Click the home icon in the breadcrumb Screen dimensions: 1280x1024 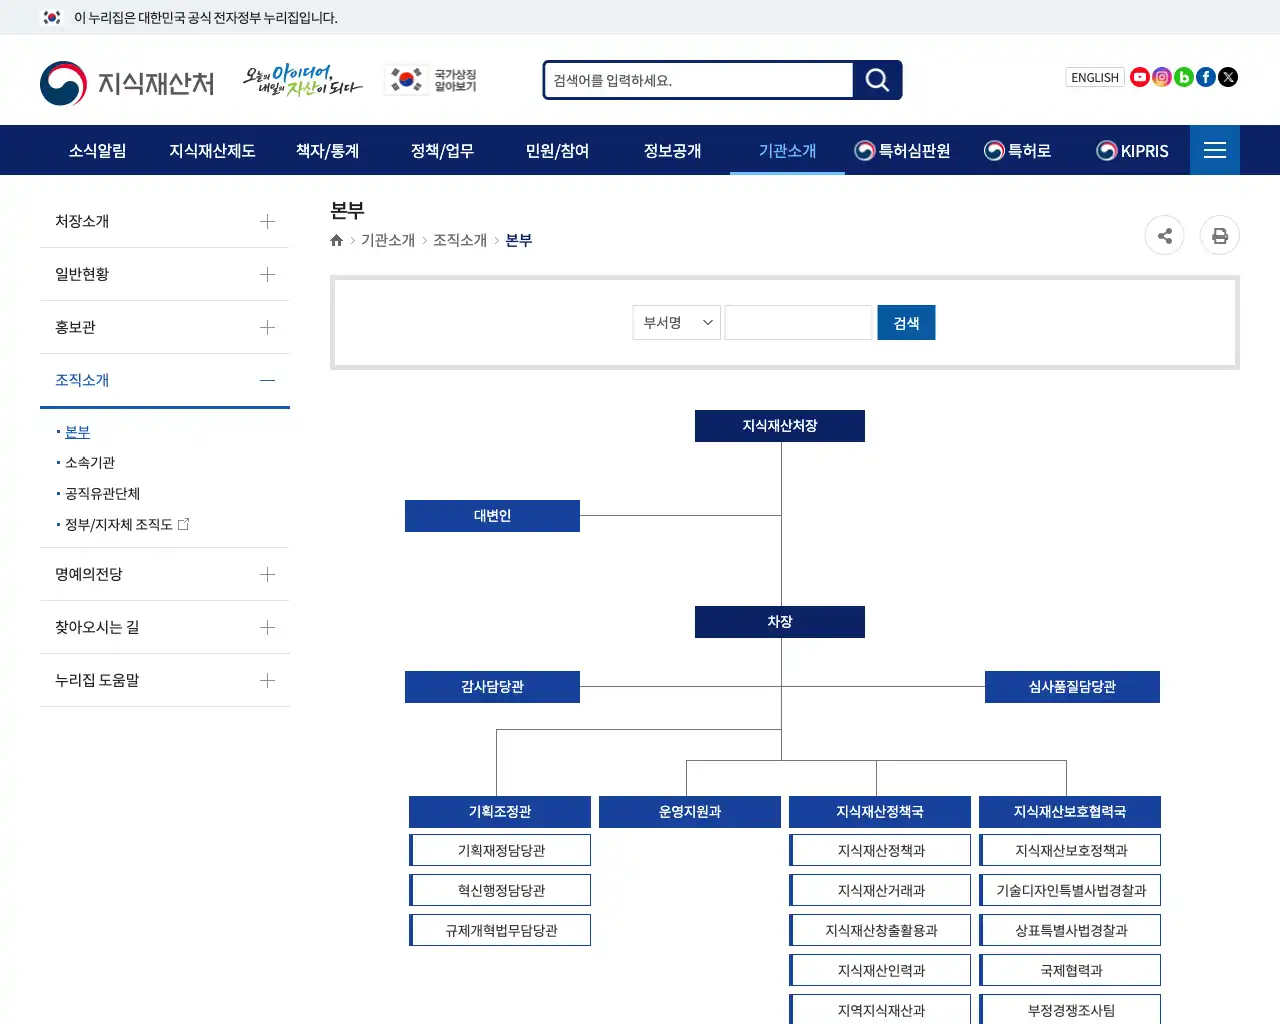click(x=336, y=240)
